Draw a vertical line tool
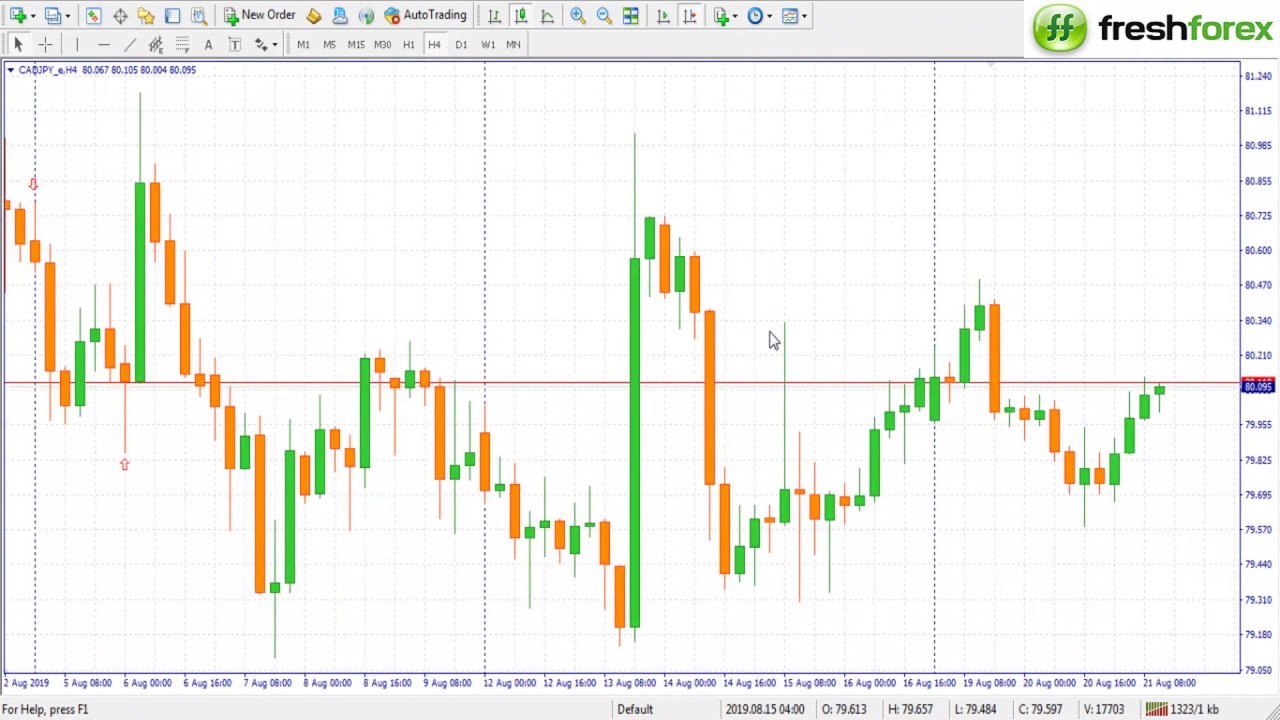The height and width of the screenshot is (720, 1280). tap(76, 44)
